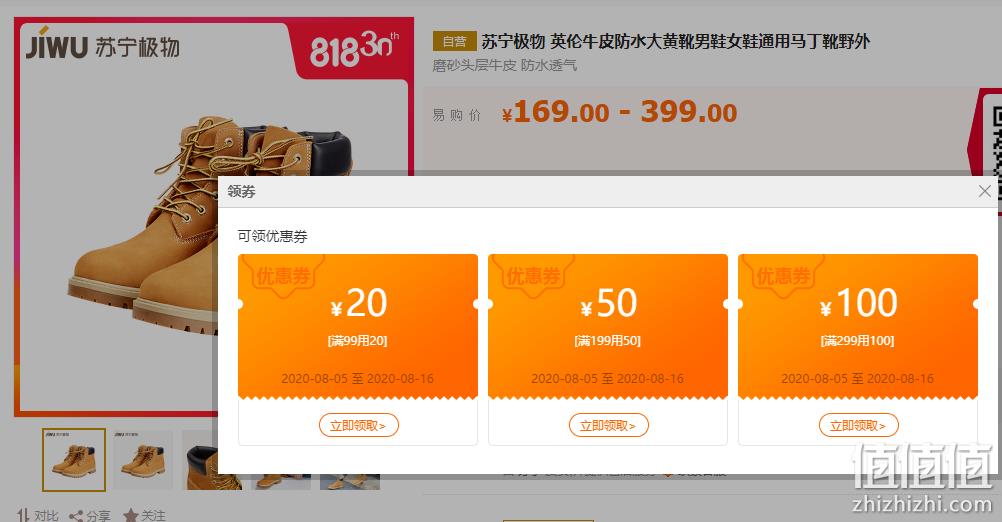Click the ¥20 orange coupon card
The width and height of the screenshot is (1002, 522).
tap(358, 326)
